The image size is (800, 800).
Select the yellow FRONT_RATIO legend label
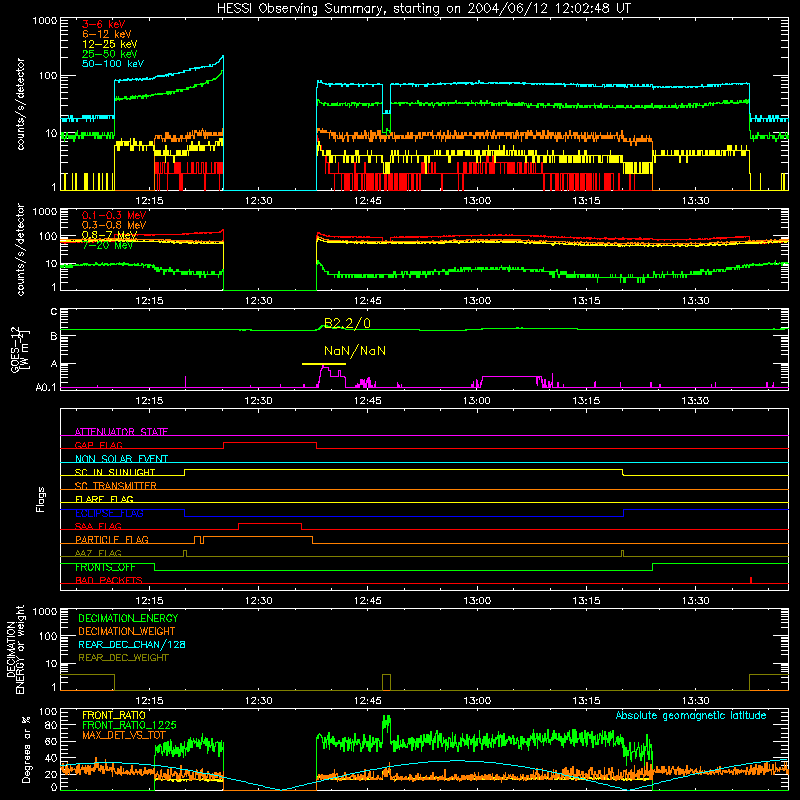[x=114, y=715]
